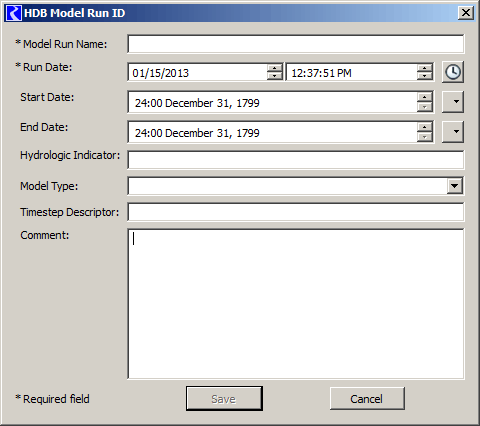This screenshot has width=480, height=426.
Task: Select the Timestep Descriptor text box
Action: (296, 212)
